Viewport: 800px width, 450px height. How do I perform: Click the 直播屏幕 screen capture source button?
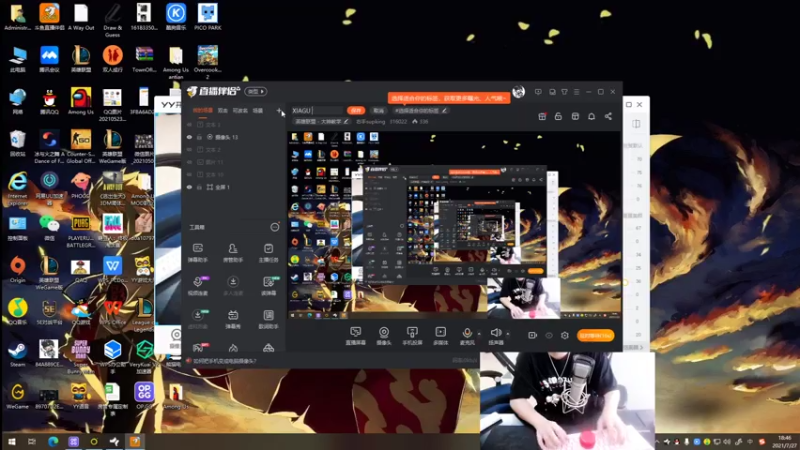point(356,336)
